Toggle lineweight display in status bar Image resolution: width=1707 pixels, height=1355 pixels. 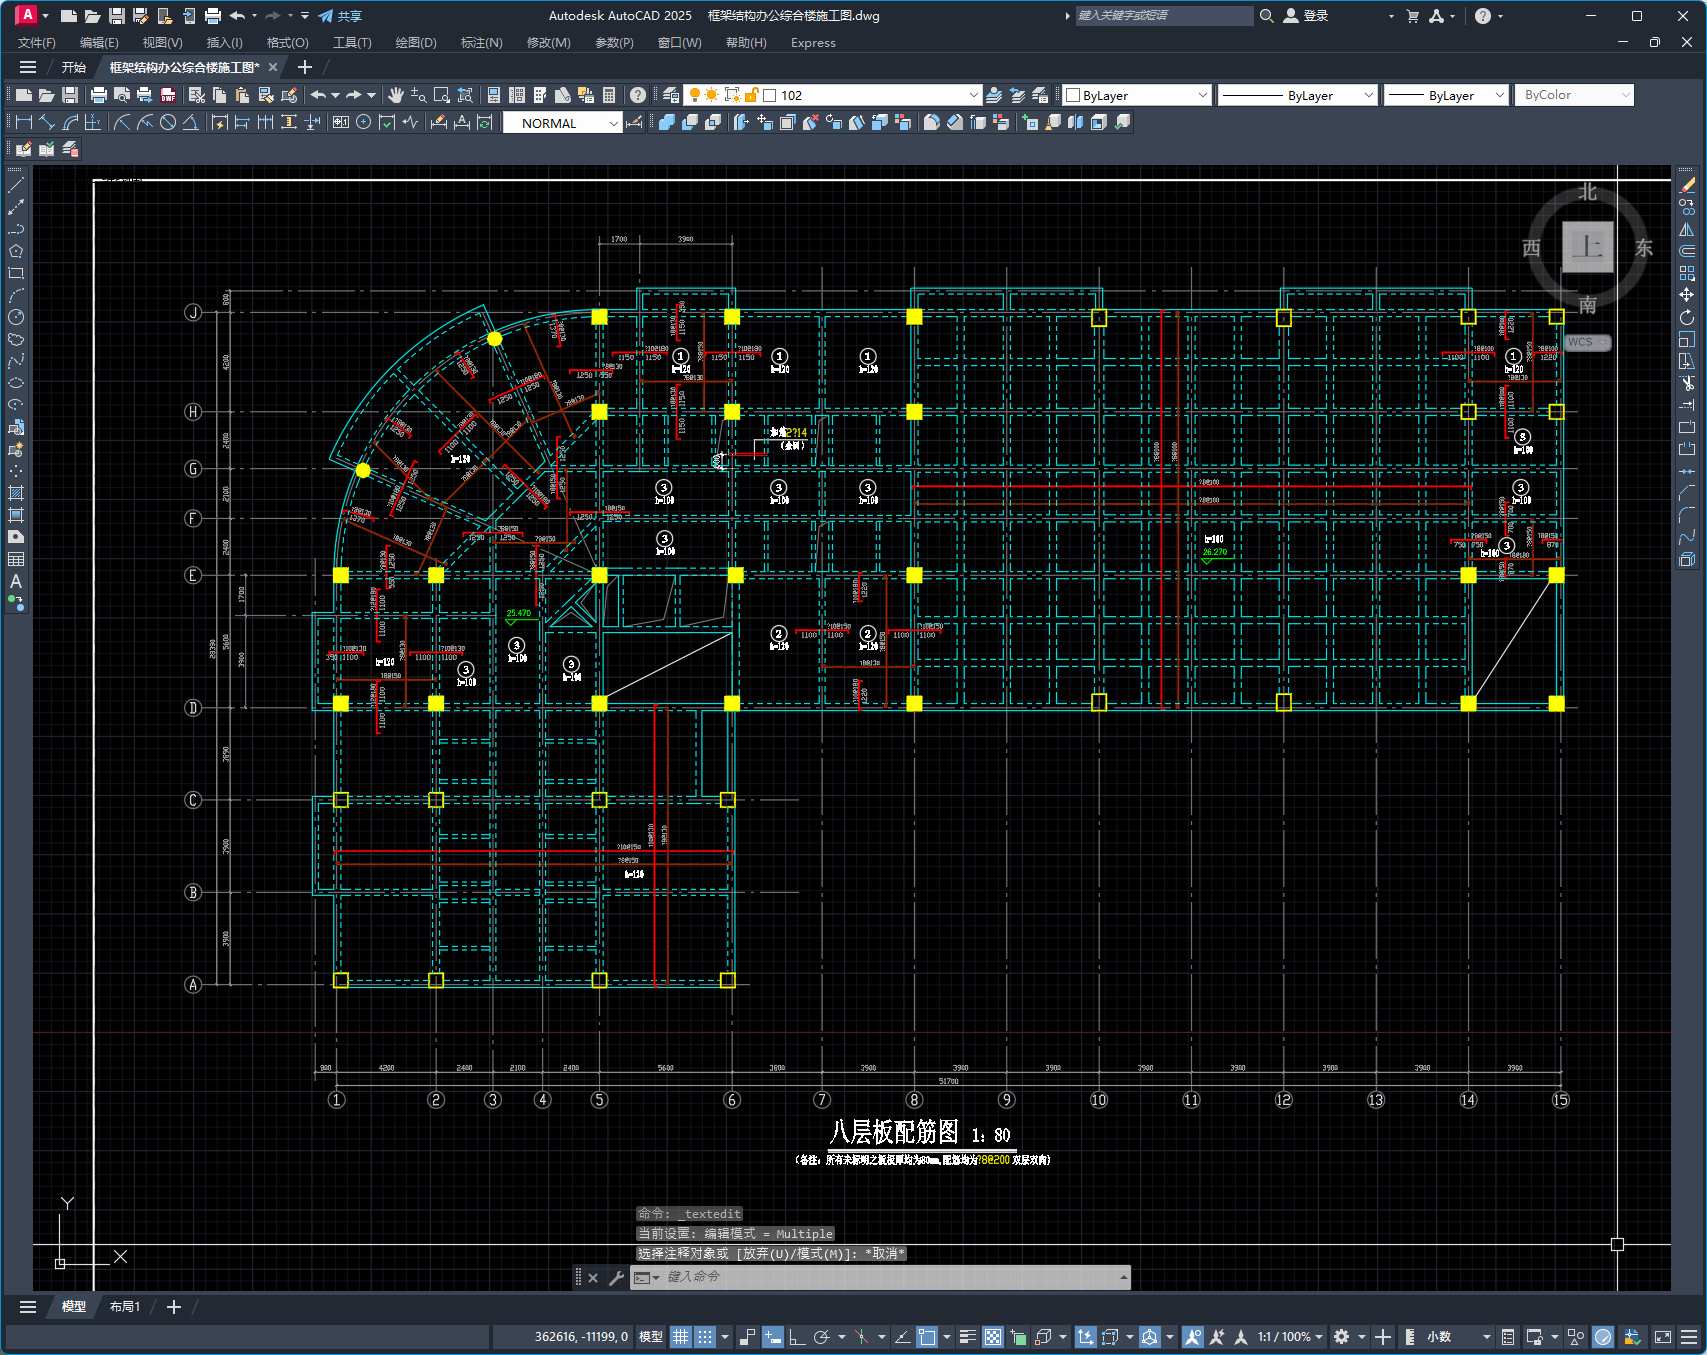click(x=967, y=1337)
